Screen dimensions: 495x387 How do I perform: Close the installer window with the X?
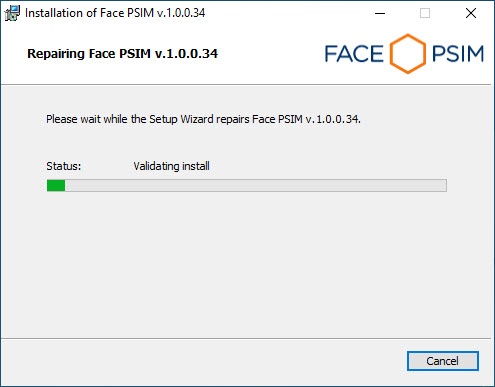(471, 13)
